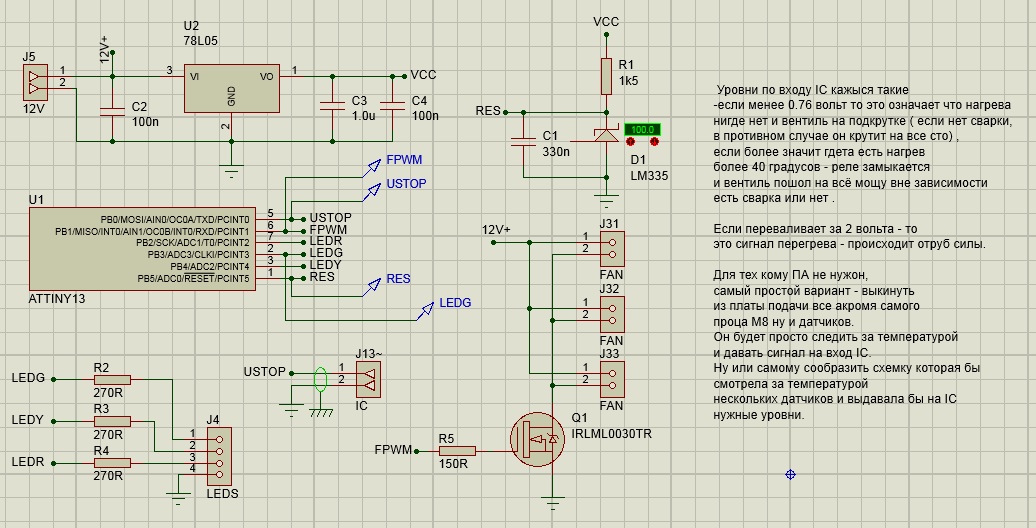Click resistor R5 150R at MOSFET gate
Image resolution: width=1036 pixels, height=528 pixels.
pos(457,450)
